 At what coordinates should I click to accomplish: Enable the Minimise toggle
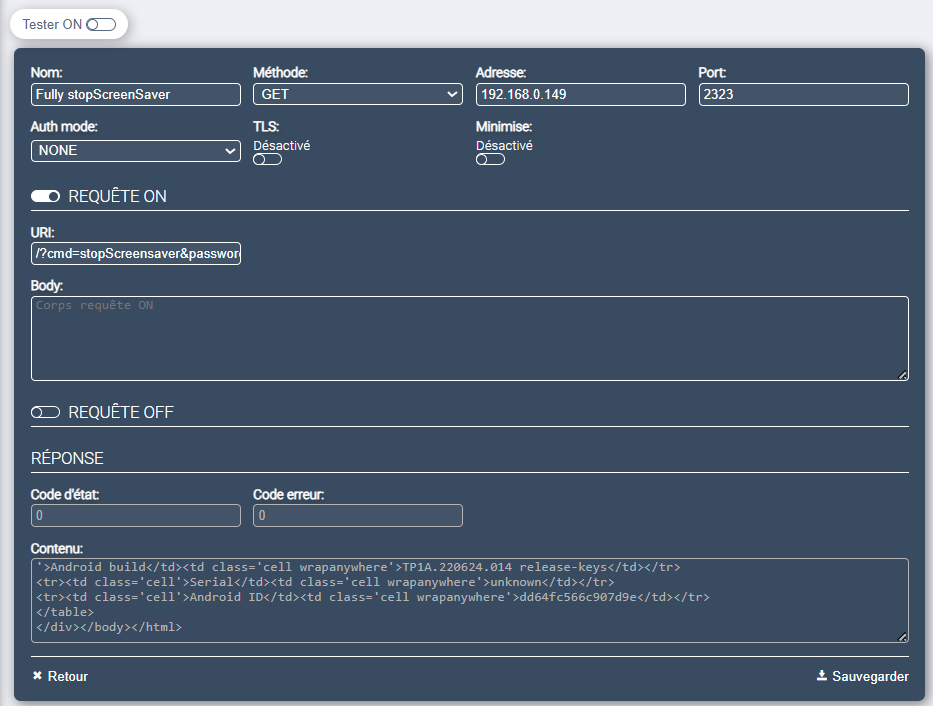point(490,159)
